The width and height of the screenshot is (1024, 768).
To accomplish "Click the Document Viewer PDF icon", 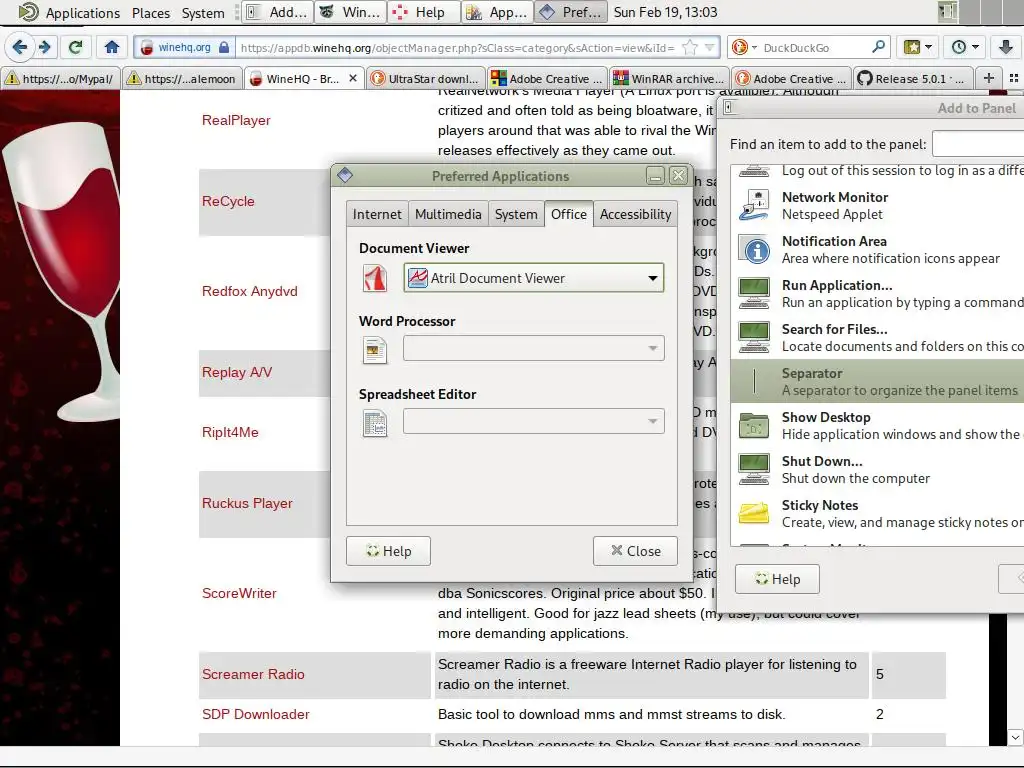I will point(375,278).
